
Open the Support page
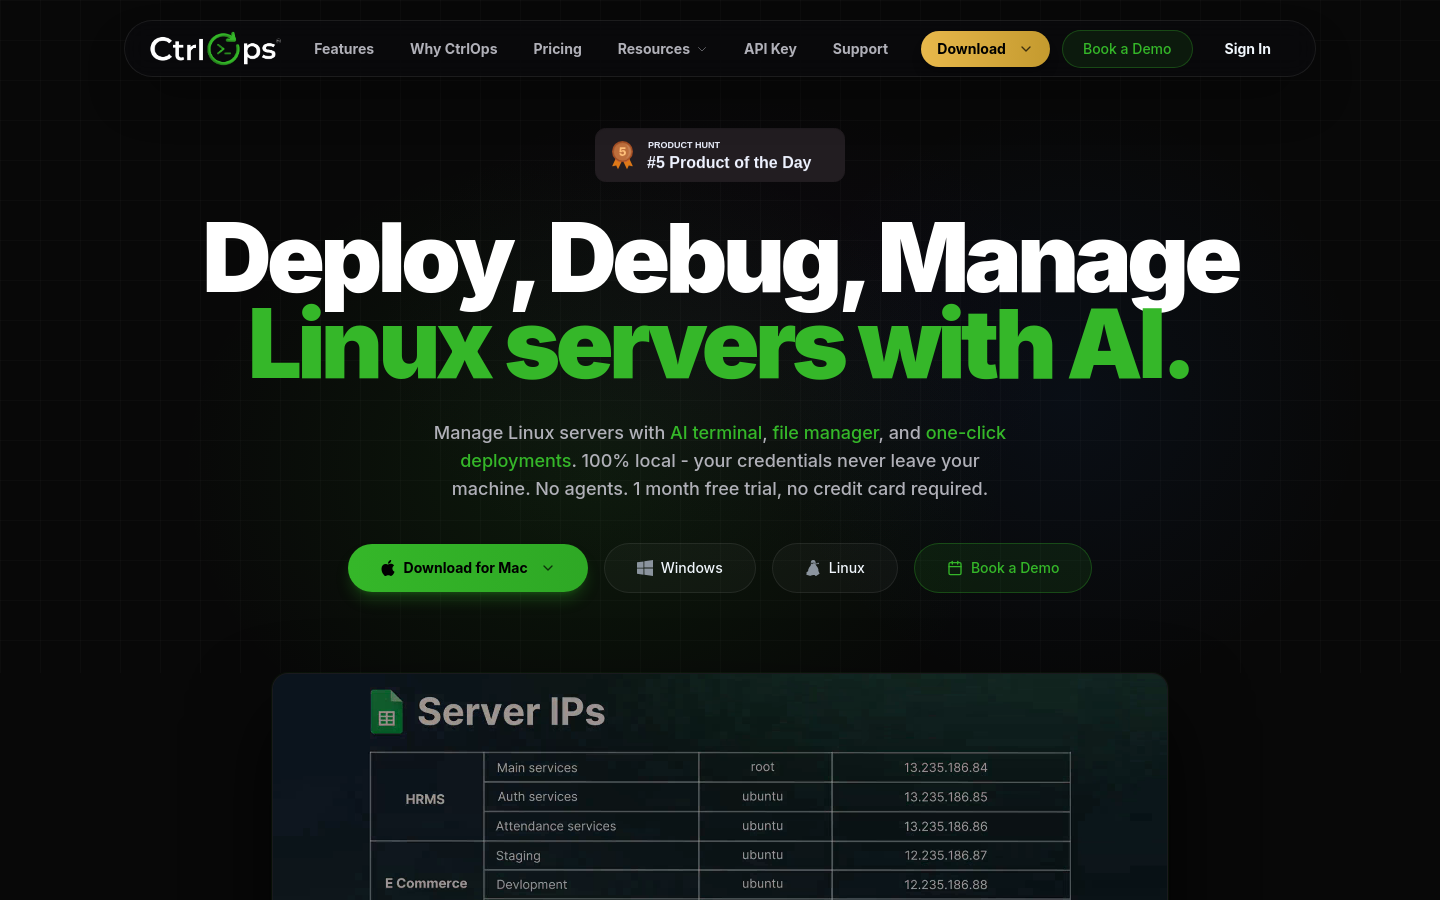tap(860, 49)
